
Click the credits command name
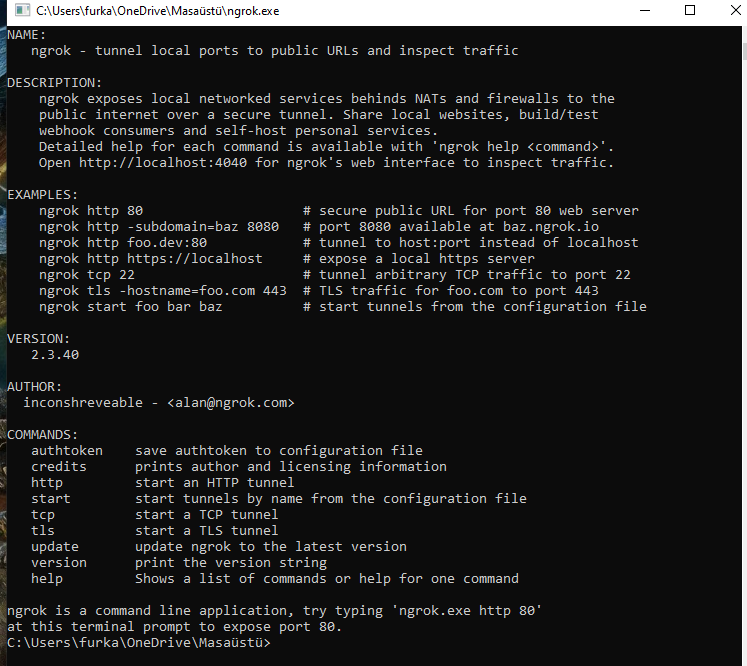pos(59,467)
